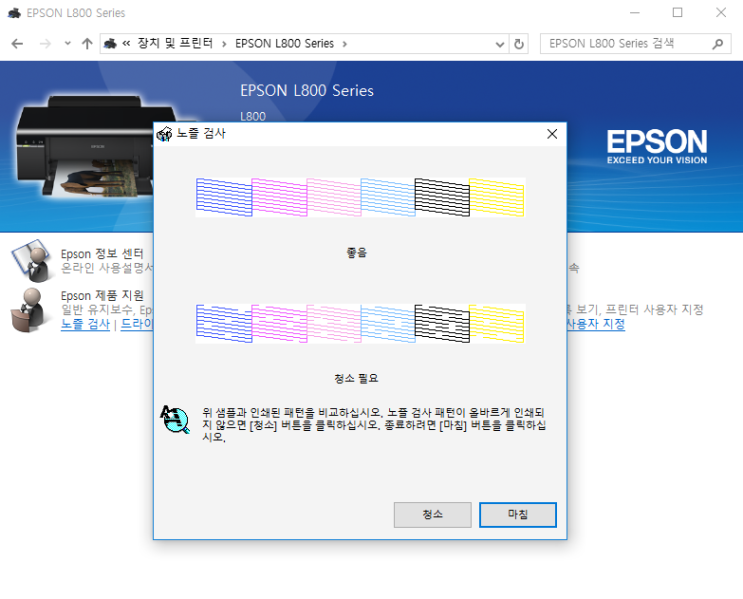
Task: Click the 청소 button in nozzle check dialog
Action: tap(432, 515)
